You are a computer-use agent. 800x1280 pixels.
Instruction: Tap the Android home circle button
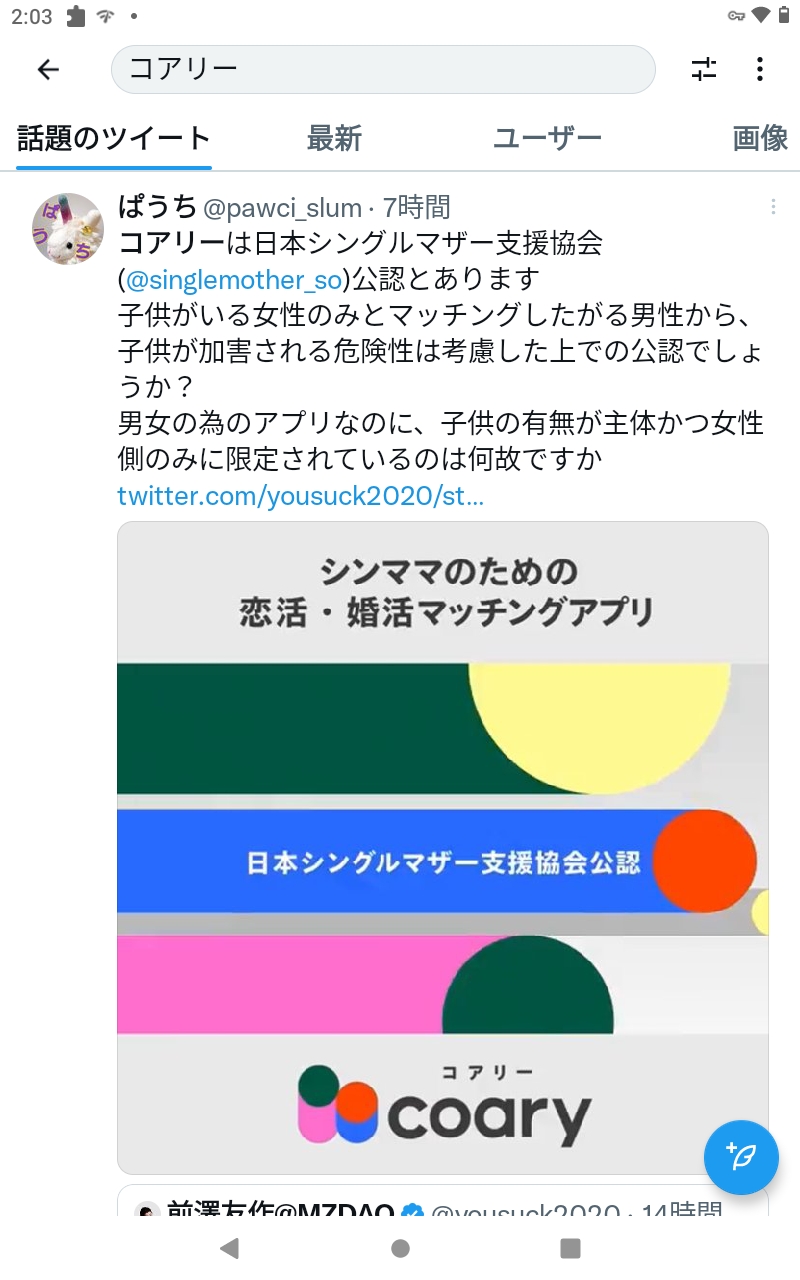point(400,1247)
